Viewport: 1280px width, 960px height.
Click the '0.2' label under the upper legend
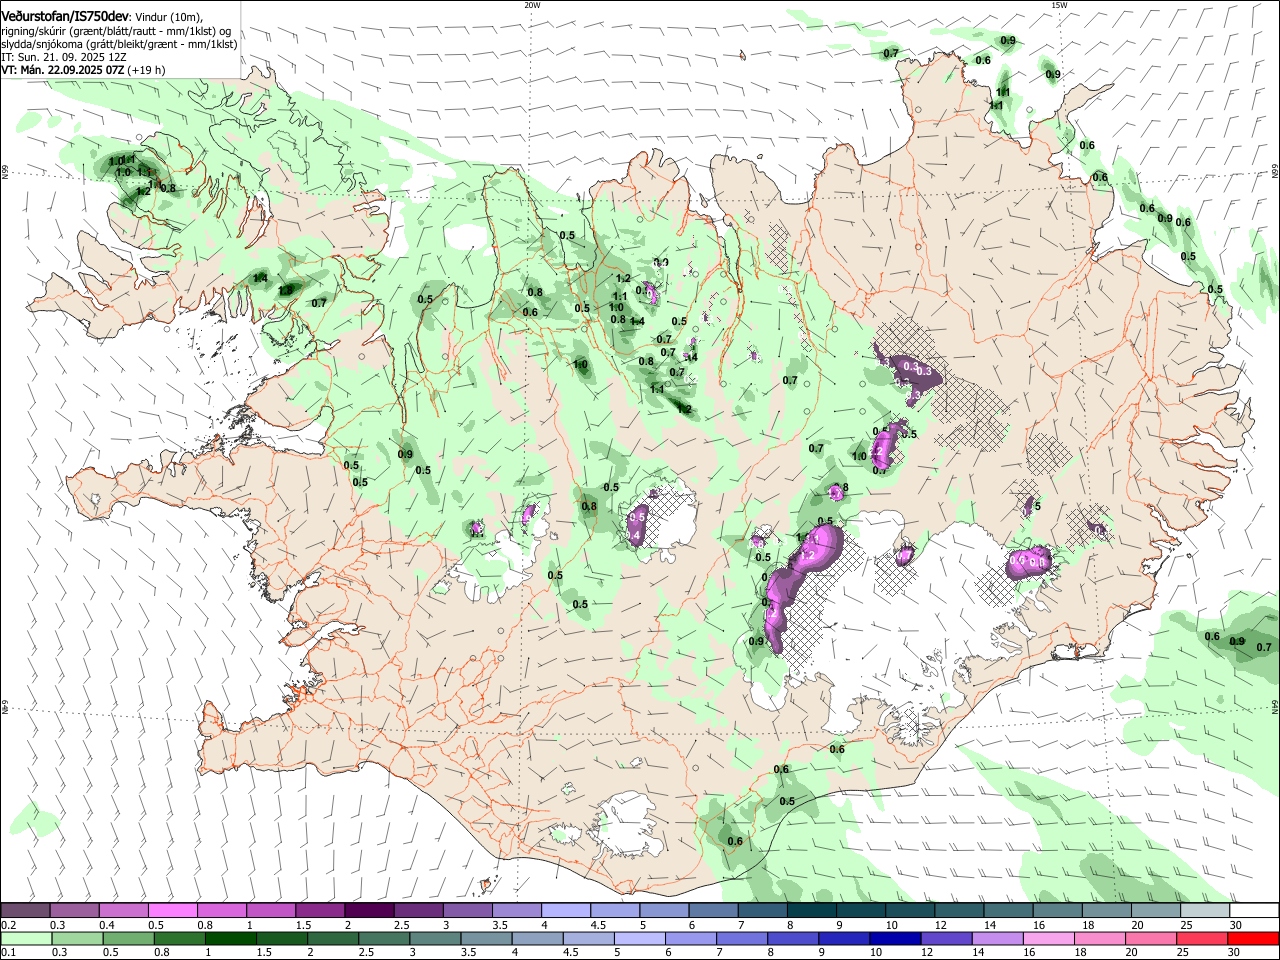click(x=8, y=925)
